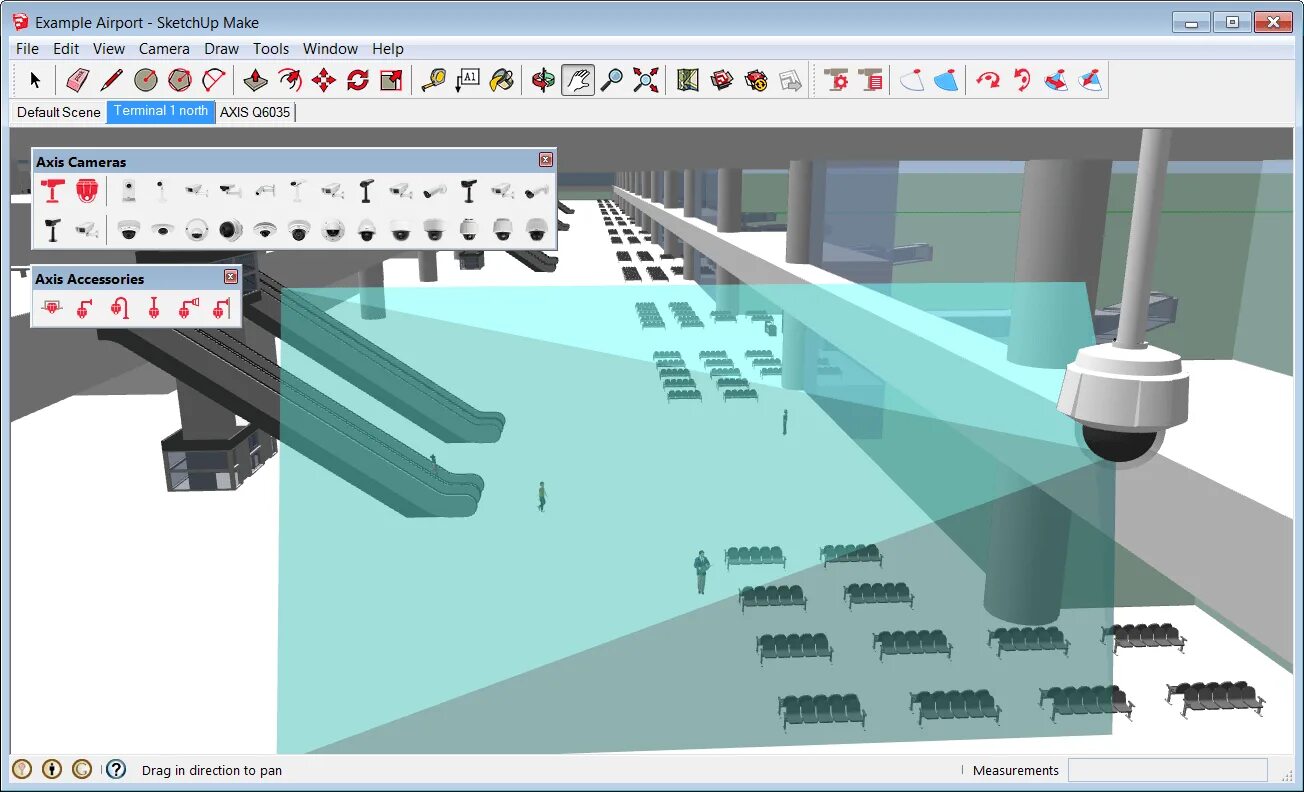Insert the last dome camera in bottom row
1304x792 pixels.
point(537,230)
